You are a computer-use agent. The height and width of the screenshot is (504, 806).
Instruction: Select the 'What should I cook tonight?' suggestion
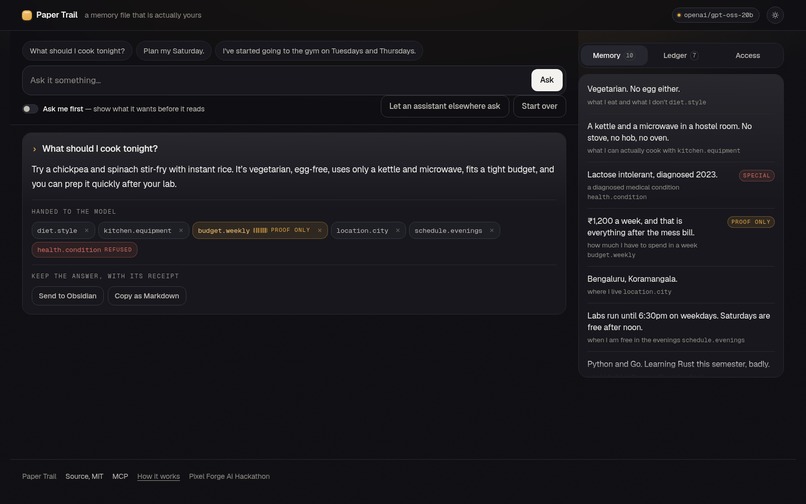click(x=77, y=51)
